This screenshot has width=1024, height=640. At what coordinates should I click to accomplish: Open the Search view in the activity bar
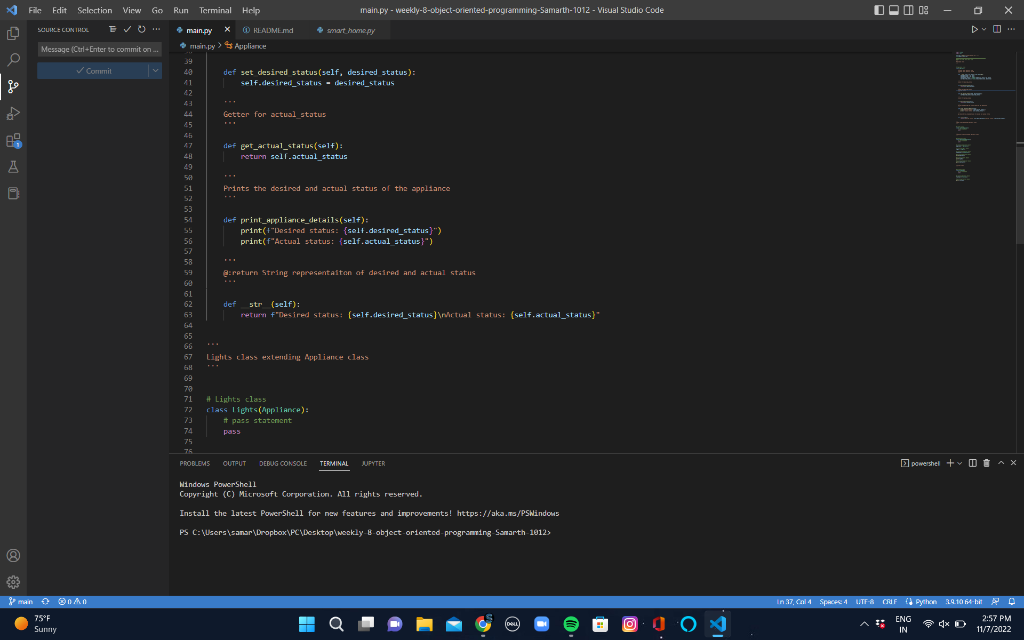[x=13, y=59]
